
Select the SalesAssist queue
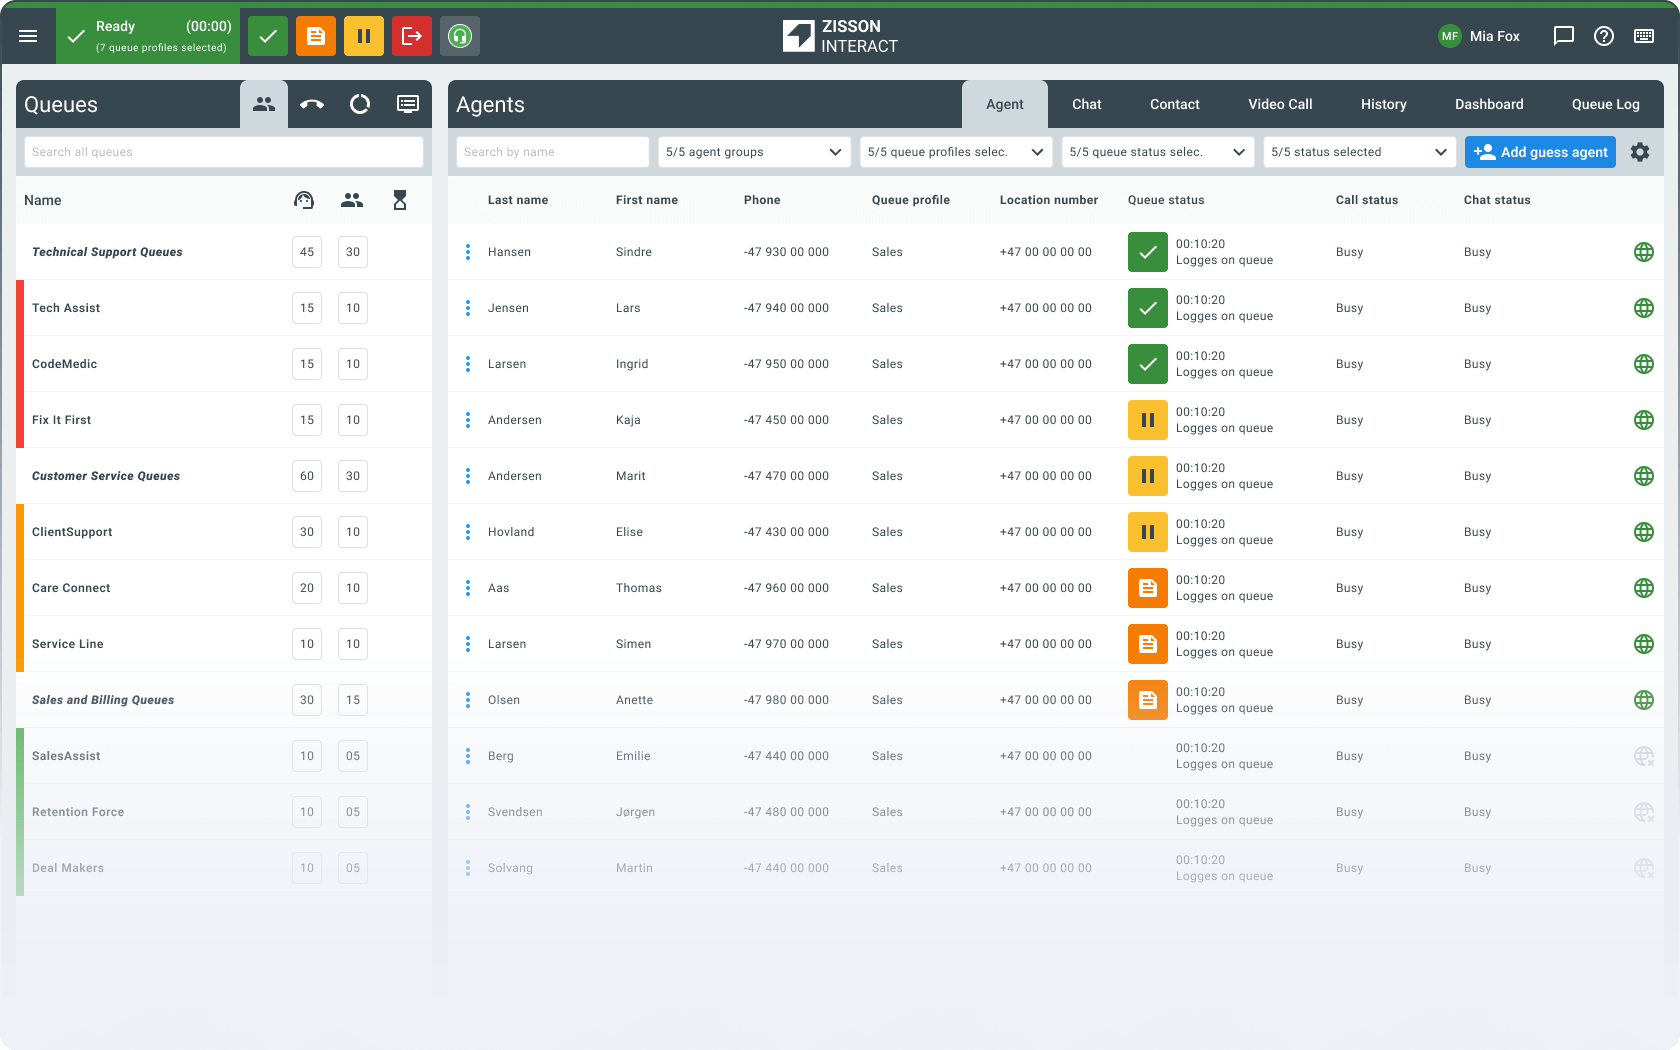224,756
